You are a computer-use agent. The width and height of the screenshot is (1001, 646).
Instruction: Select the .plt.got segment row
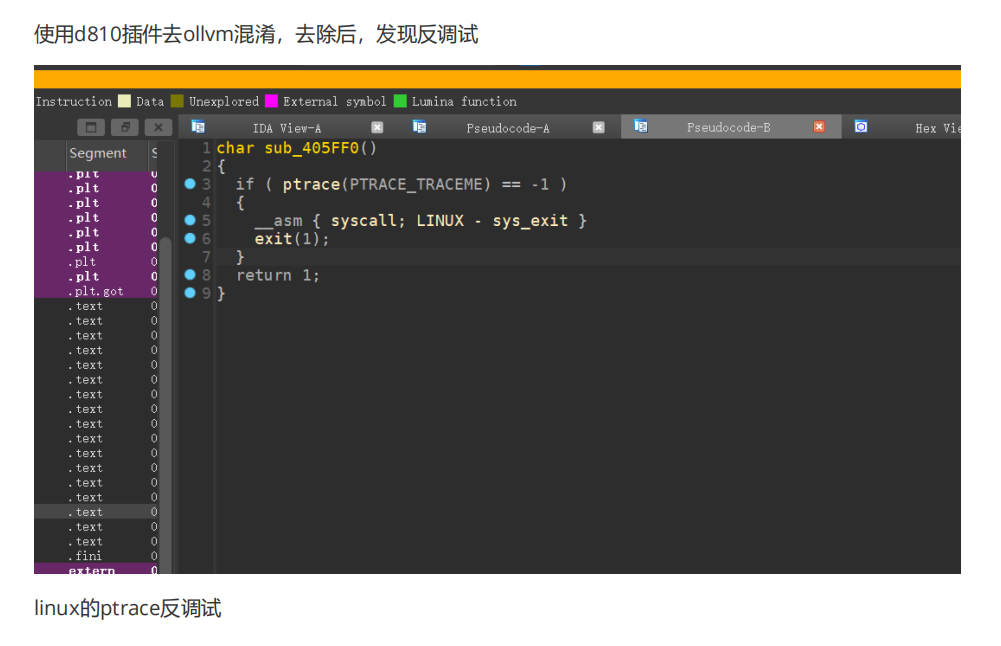pos(96,291)
